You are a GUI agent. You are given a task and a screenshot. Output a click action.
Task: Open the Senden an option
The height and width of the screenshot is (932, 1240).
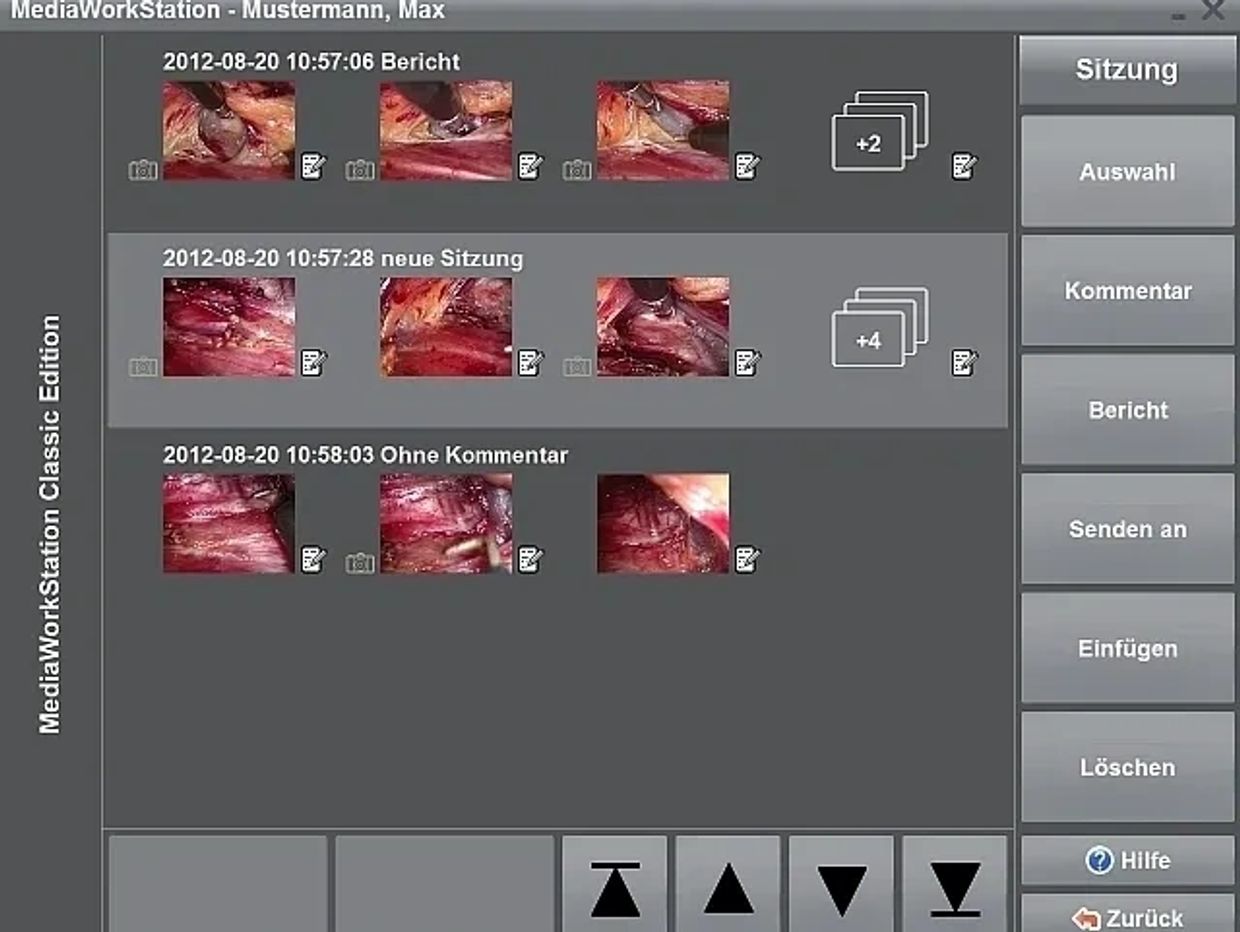1127,529
